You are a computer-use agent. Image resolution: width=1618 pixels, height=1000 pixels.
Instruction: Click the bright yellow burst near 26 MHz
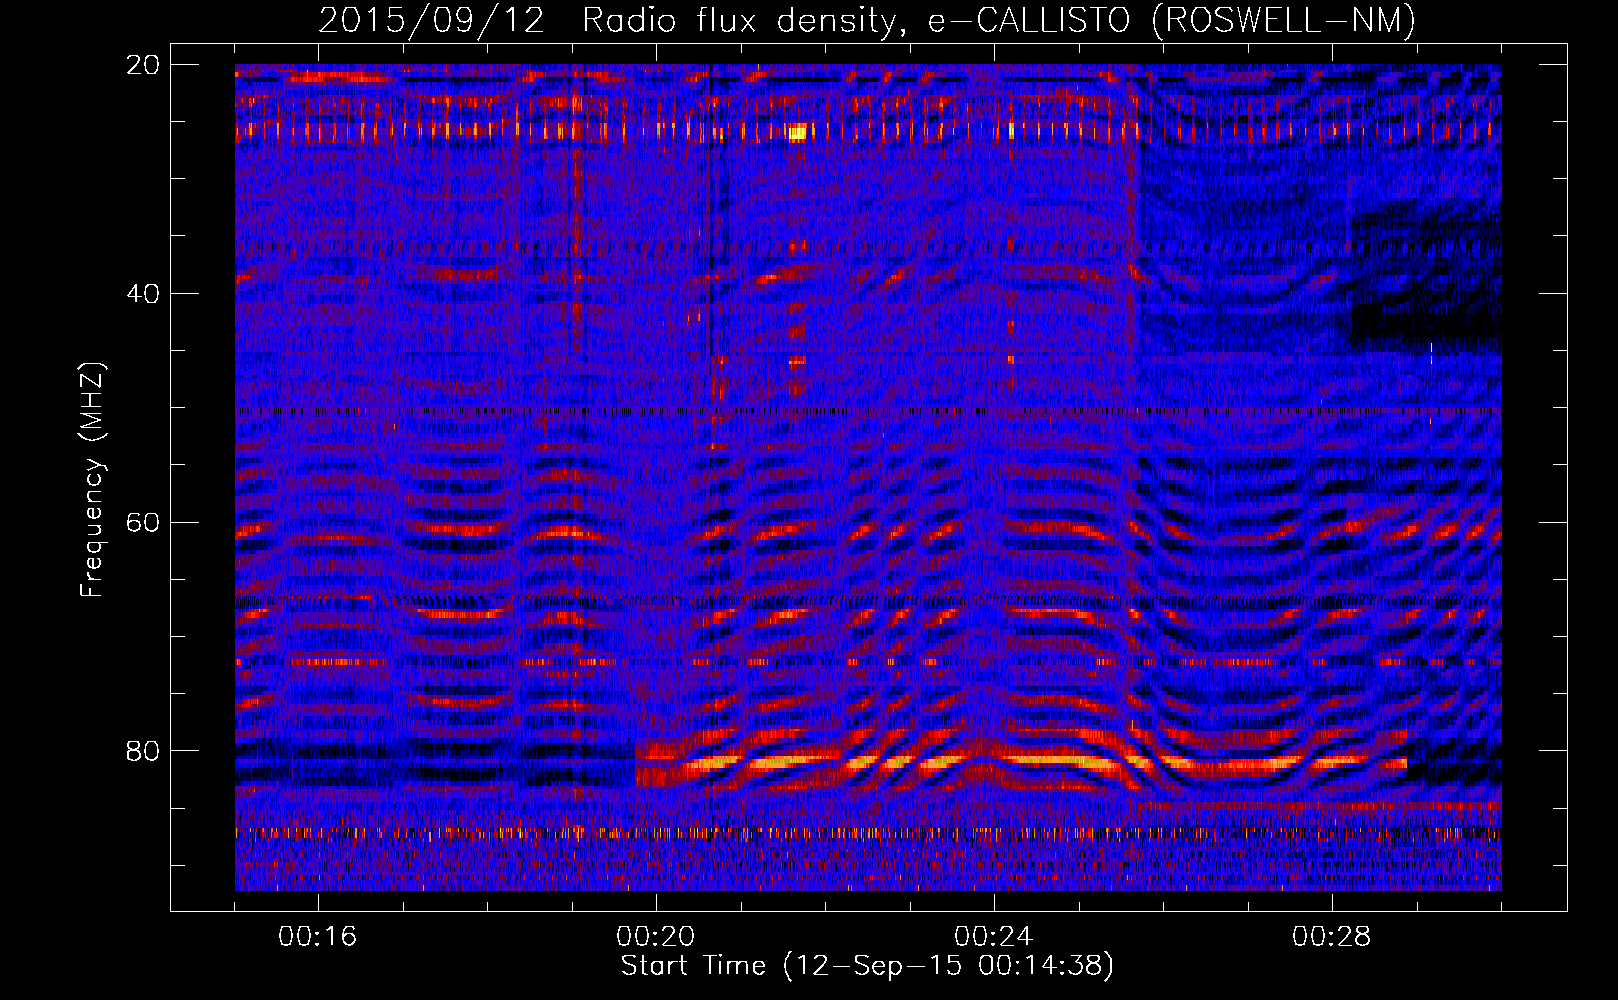797,132
